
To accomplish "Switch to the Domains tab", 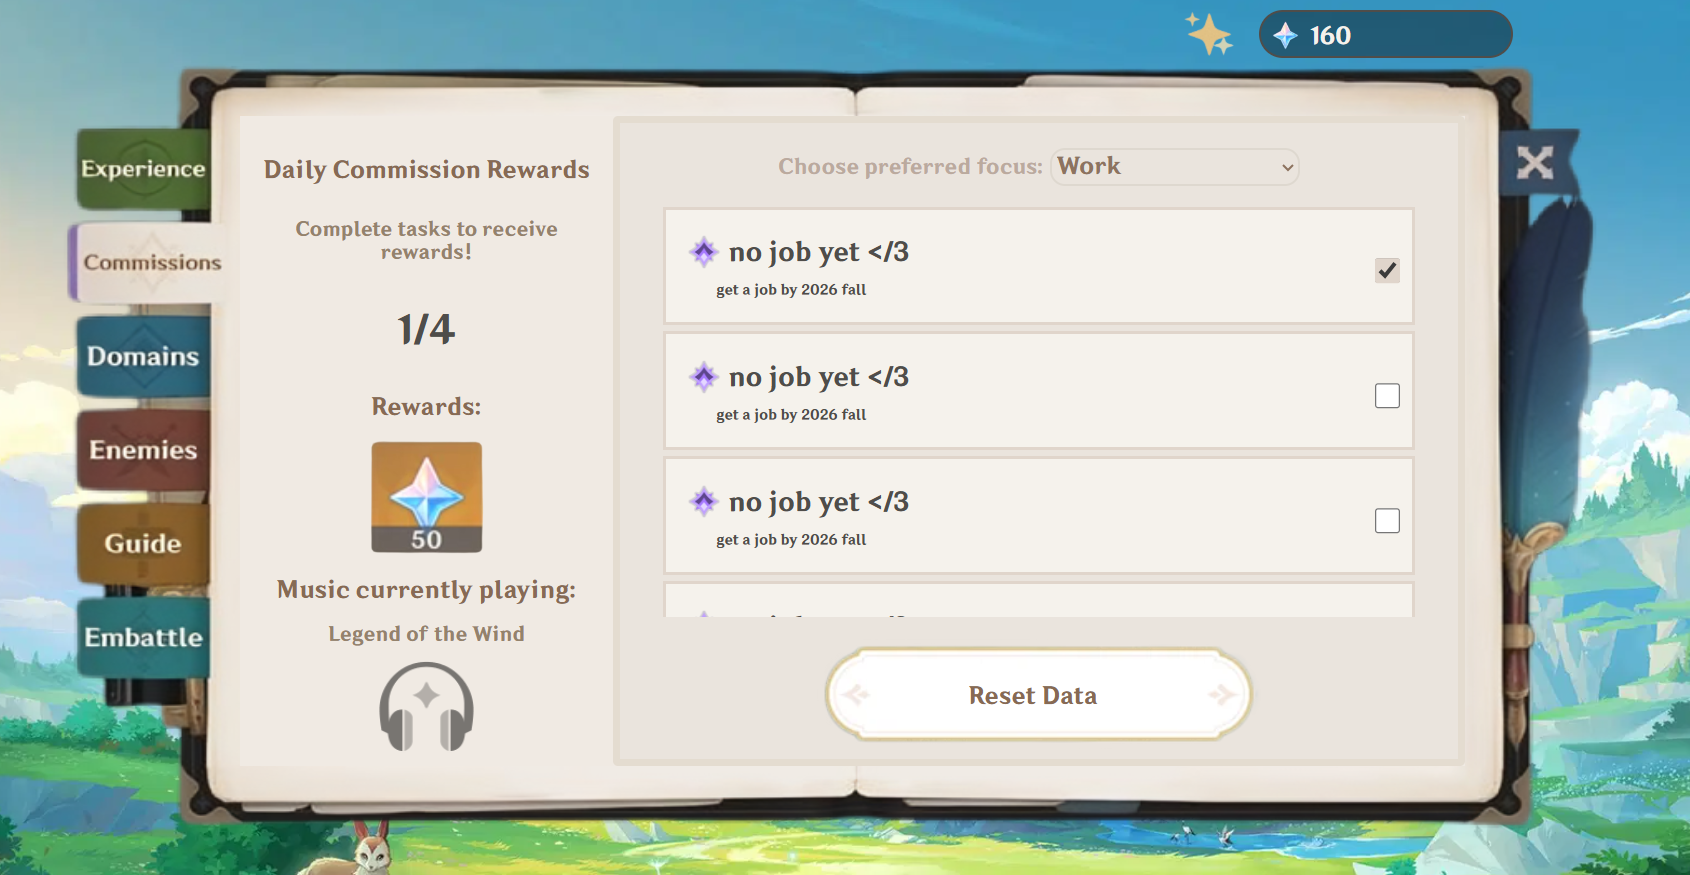I will point(143,357).
